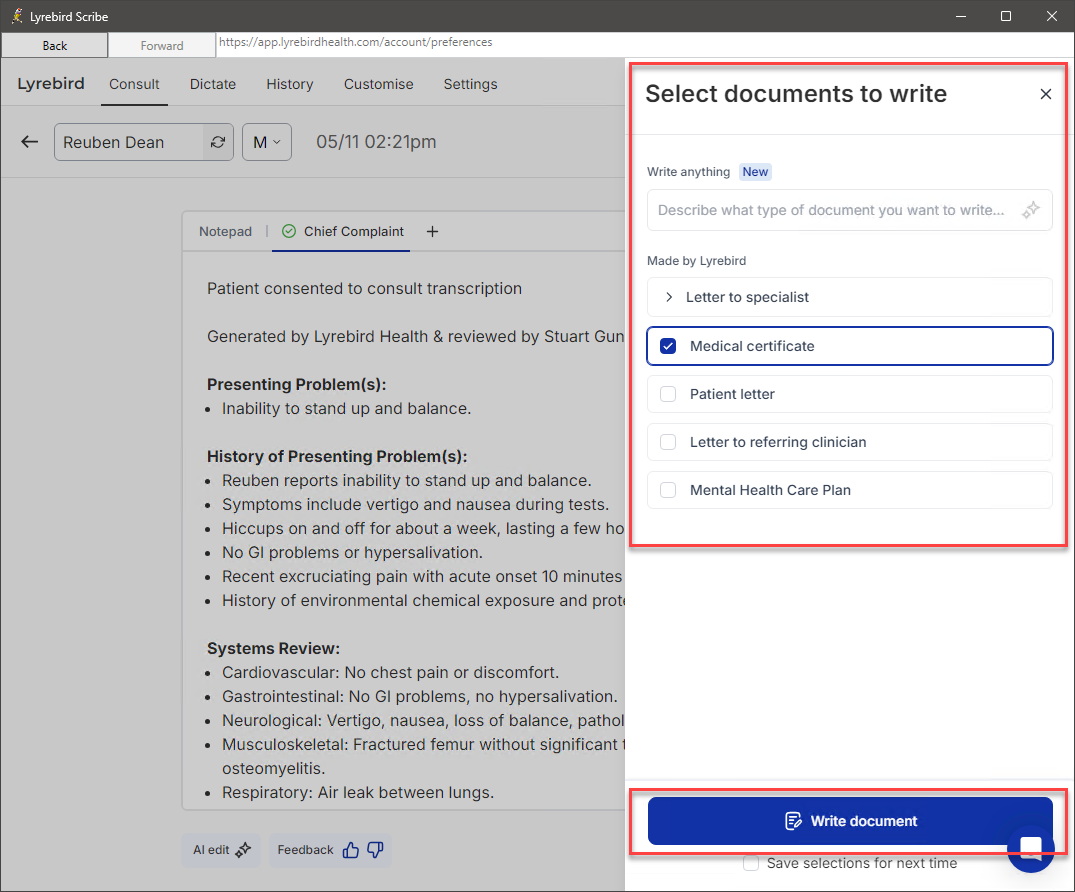Check the Patient letter checkbox
This screenshot has width=1075, height=892.
pyautogui.click(x=668, y=394)
